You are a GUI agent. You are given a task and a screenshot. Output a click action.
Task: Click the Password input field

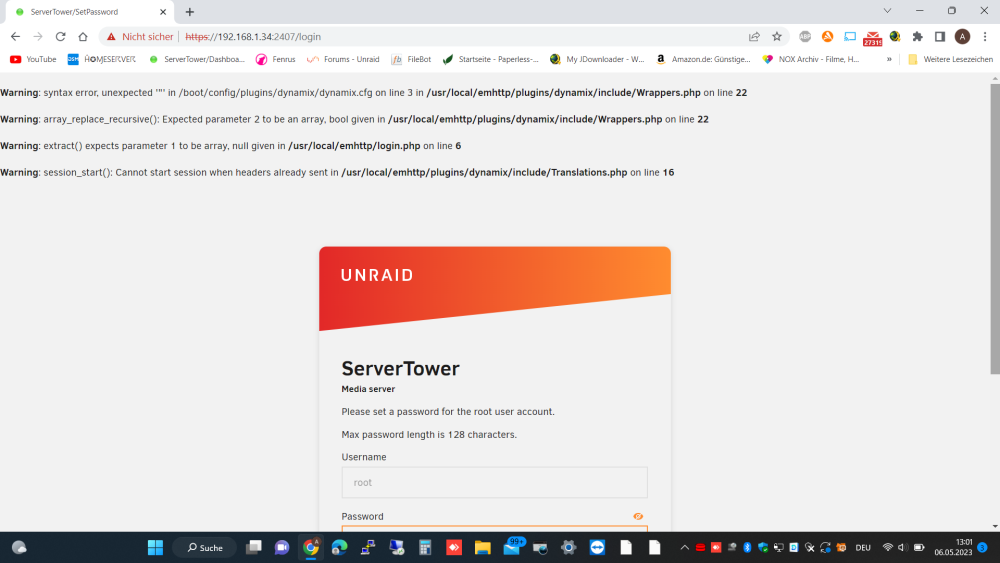[494, 529]
